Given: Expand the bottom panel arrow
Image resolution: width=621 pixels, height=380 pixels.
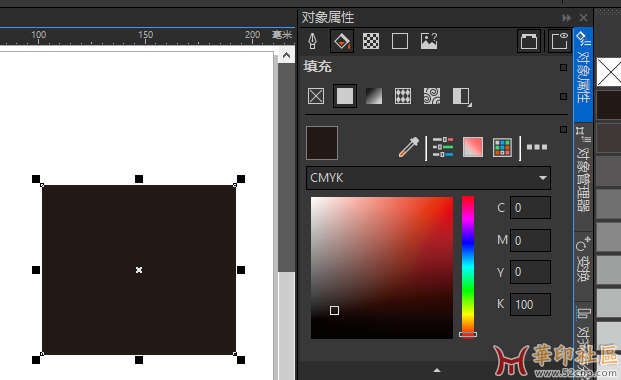Looking at the screenshot, I should coord(437,370).
